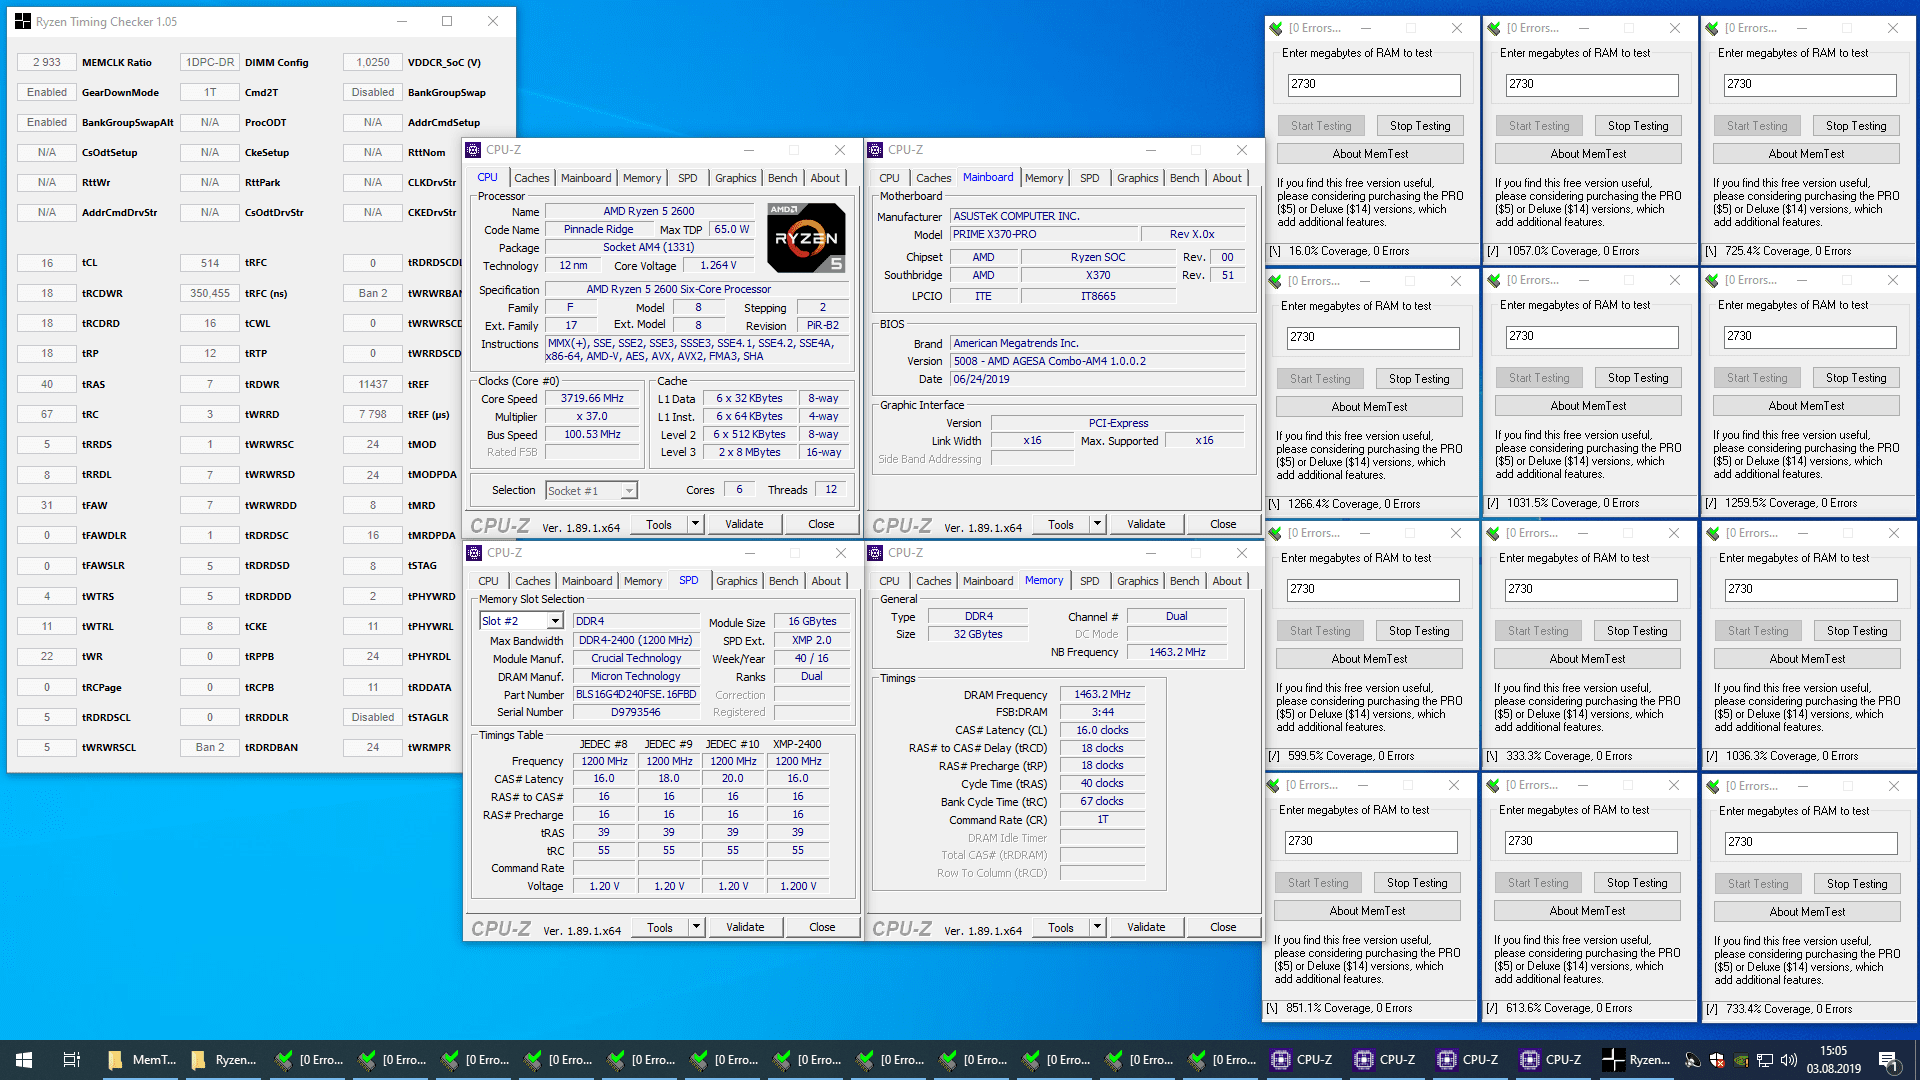Switch to Ryzen Timing Checker taskbar item
1920x1080 pixels.
pos(1636,1060)
